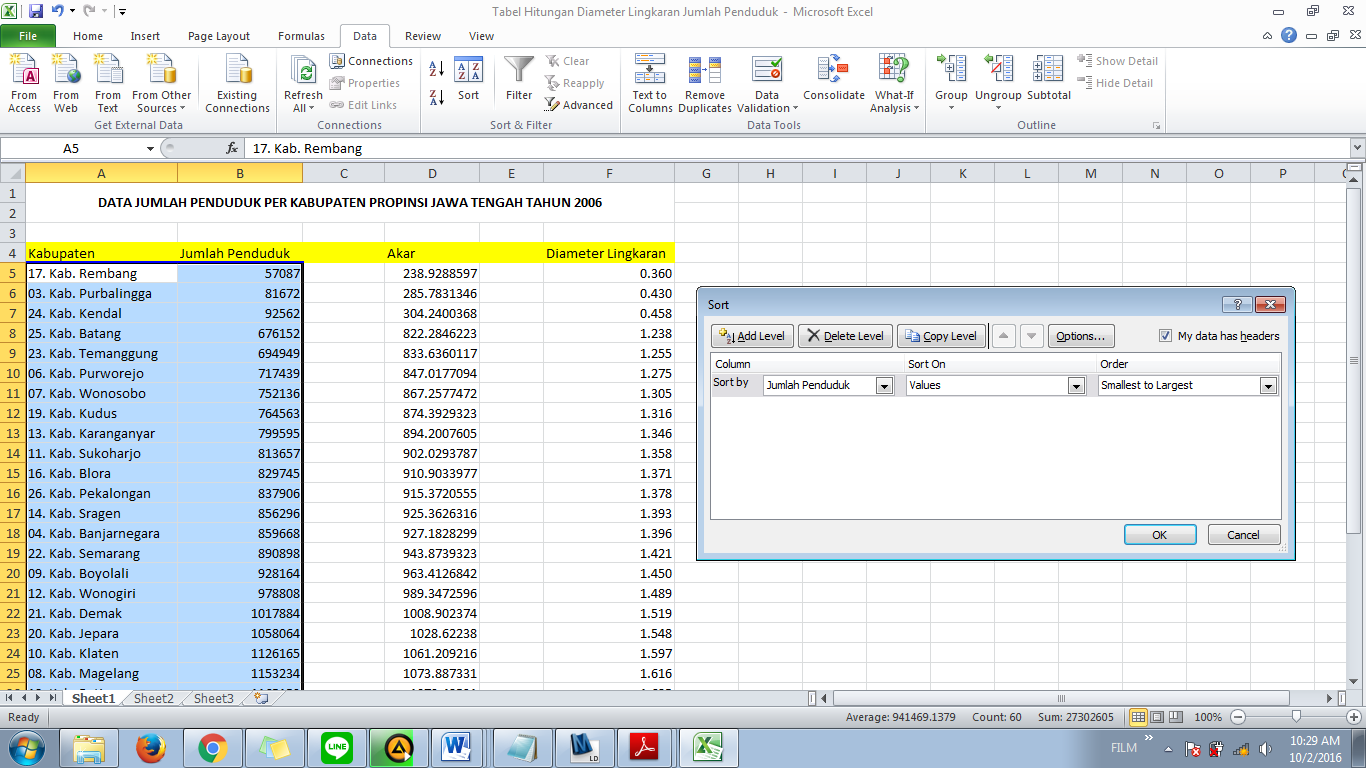Click the Undo icon in quick access toolbar
This screenshot has height=768, width=1366.
tap(58, 11)
